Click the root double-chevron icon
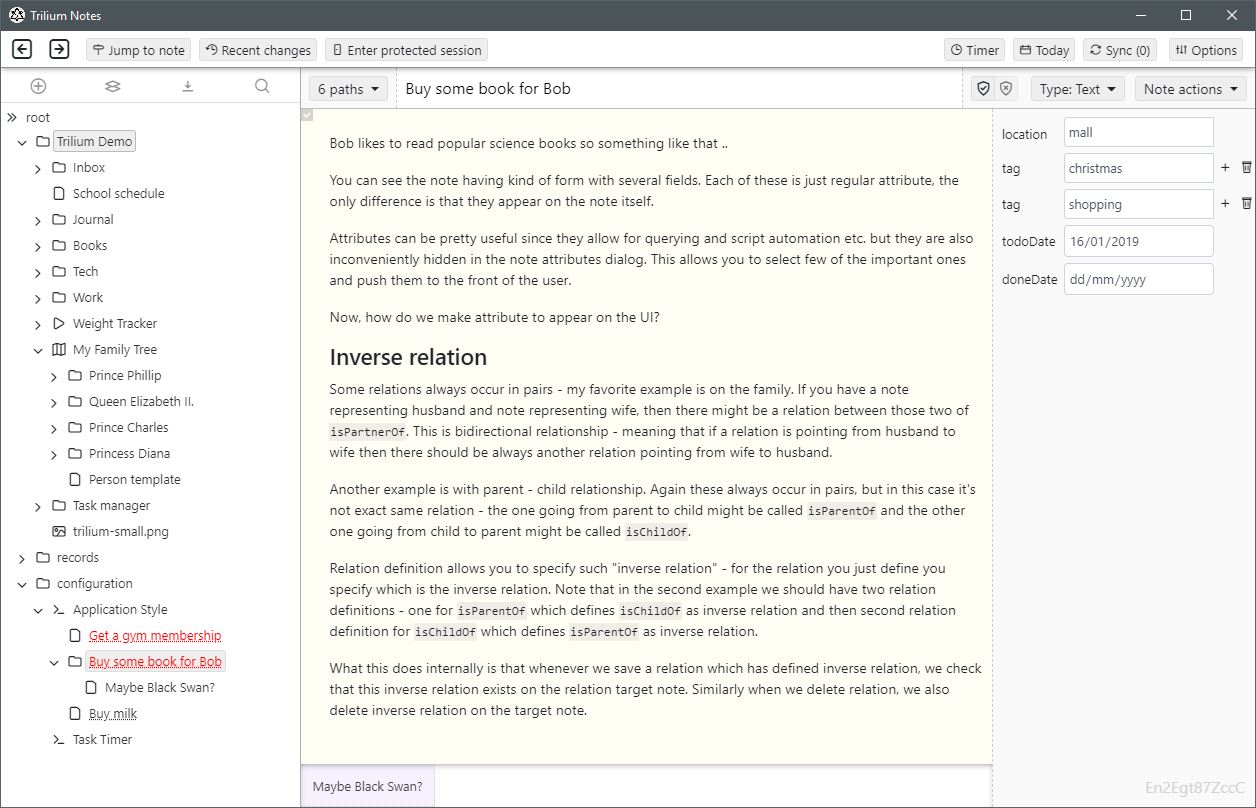The image size is (1256, 808). coord(12,117)
